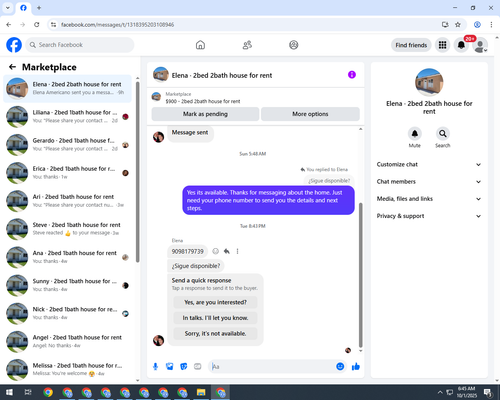Record a voice clip with microphone icon

pyautogui.click(x=155, y=367)
